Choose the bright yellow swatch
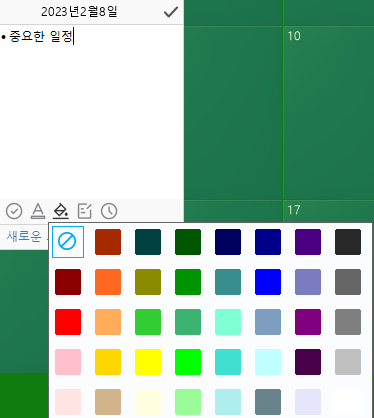 coord(148,362)
